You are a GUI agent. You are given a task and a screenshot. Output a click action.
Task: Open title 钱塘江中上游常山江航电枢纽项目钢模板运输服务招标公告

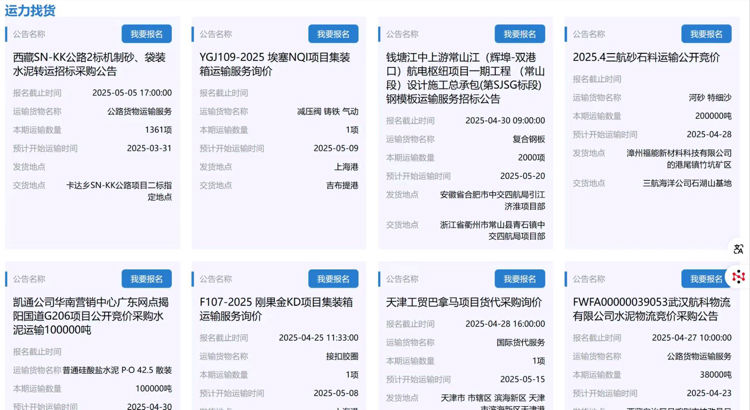point(465,78)
